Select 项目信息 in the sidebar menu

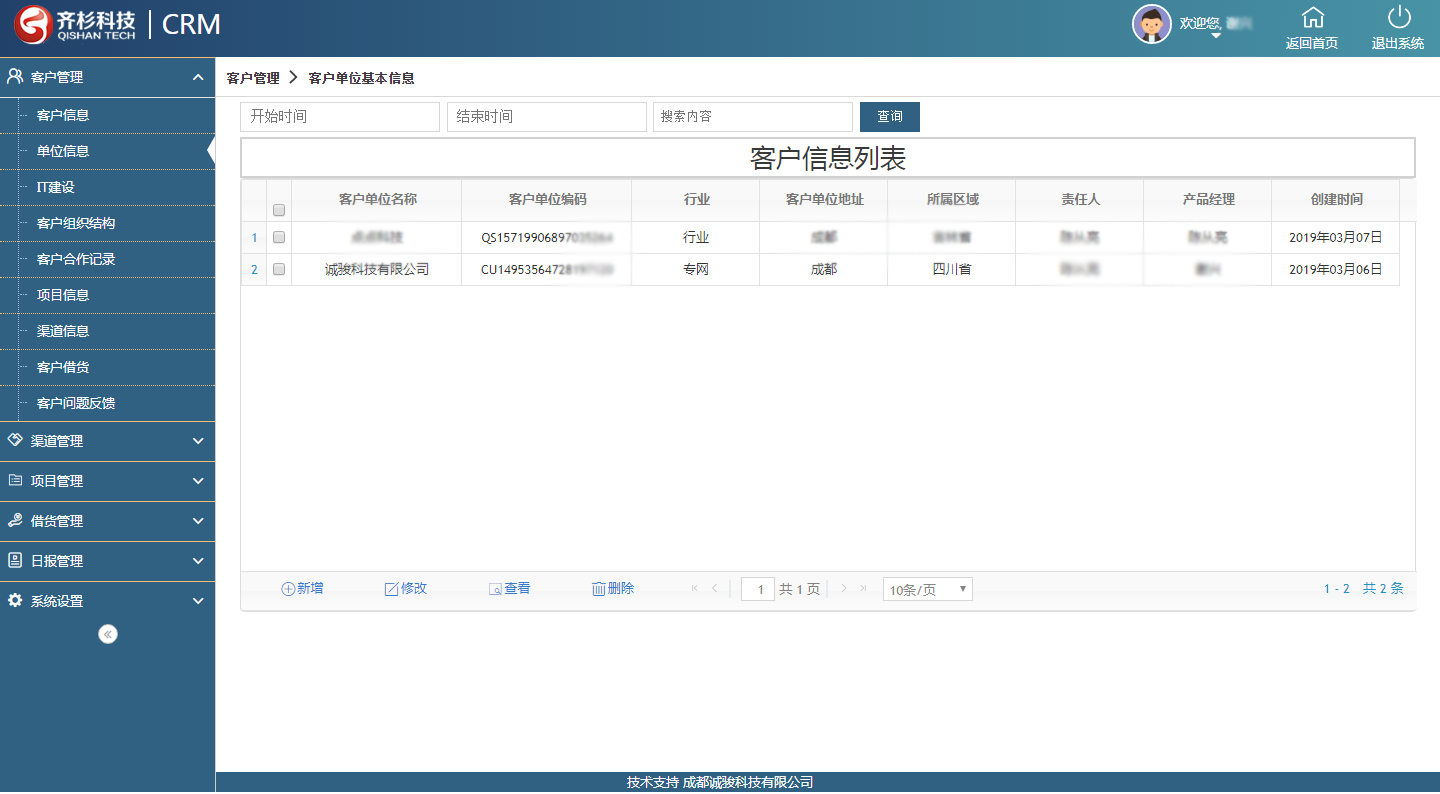coord(63,295)
